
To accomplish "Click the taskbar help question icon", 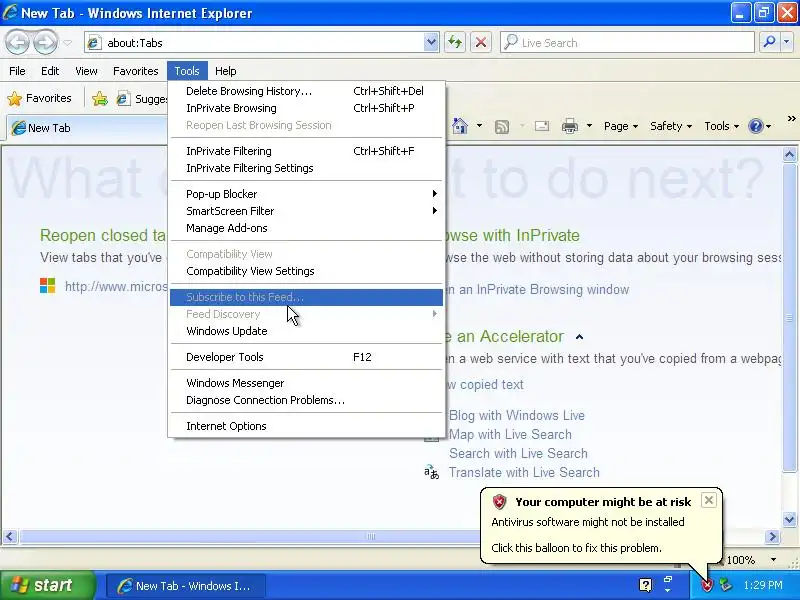I will [645, 585].
